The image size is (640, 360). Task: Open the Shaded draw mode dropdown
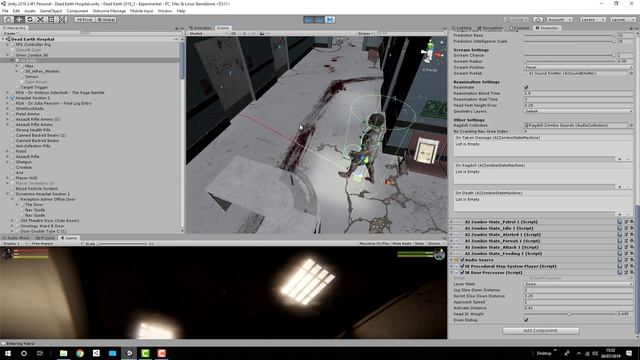click(x=207, y=33)
